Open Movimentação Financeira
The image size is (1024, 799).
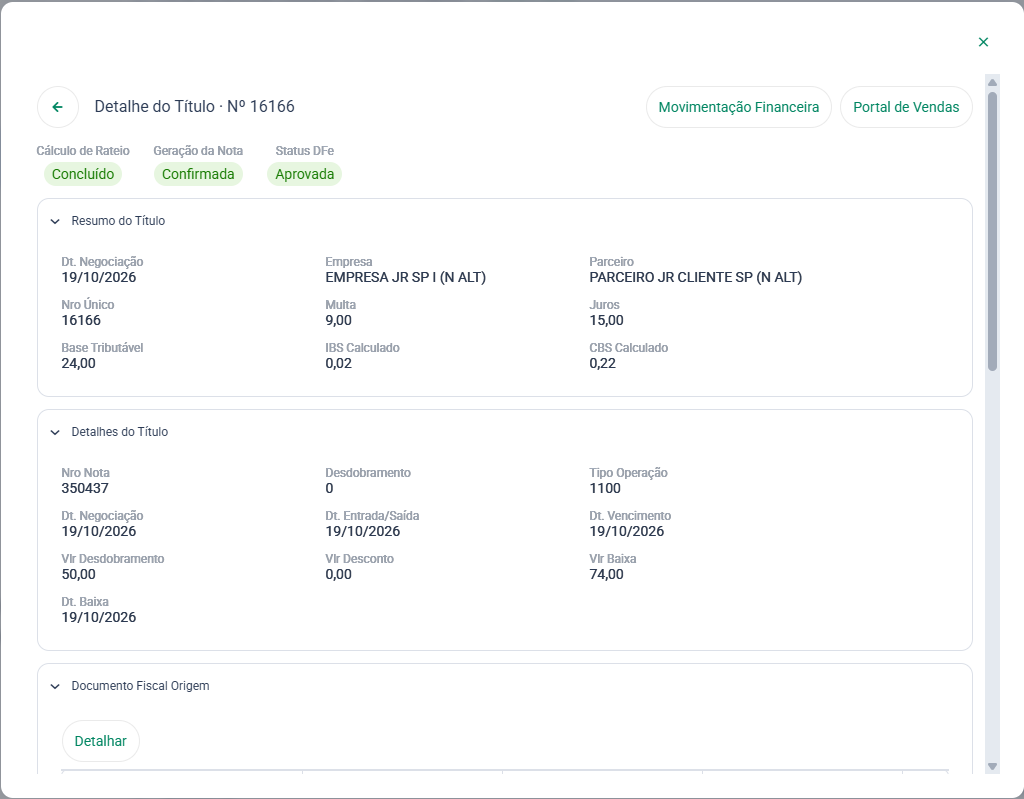739,107
